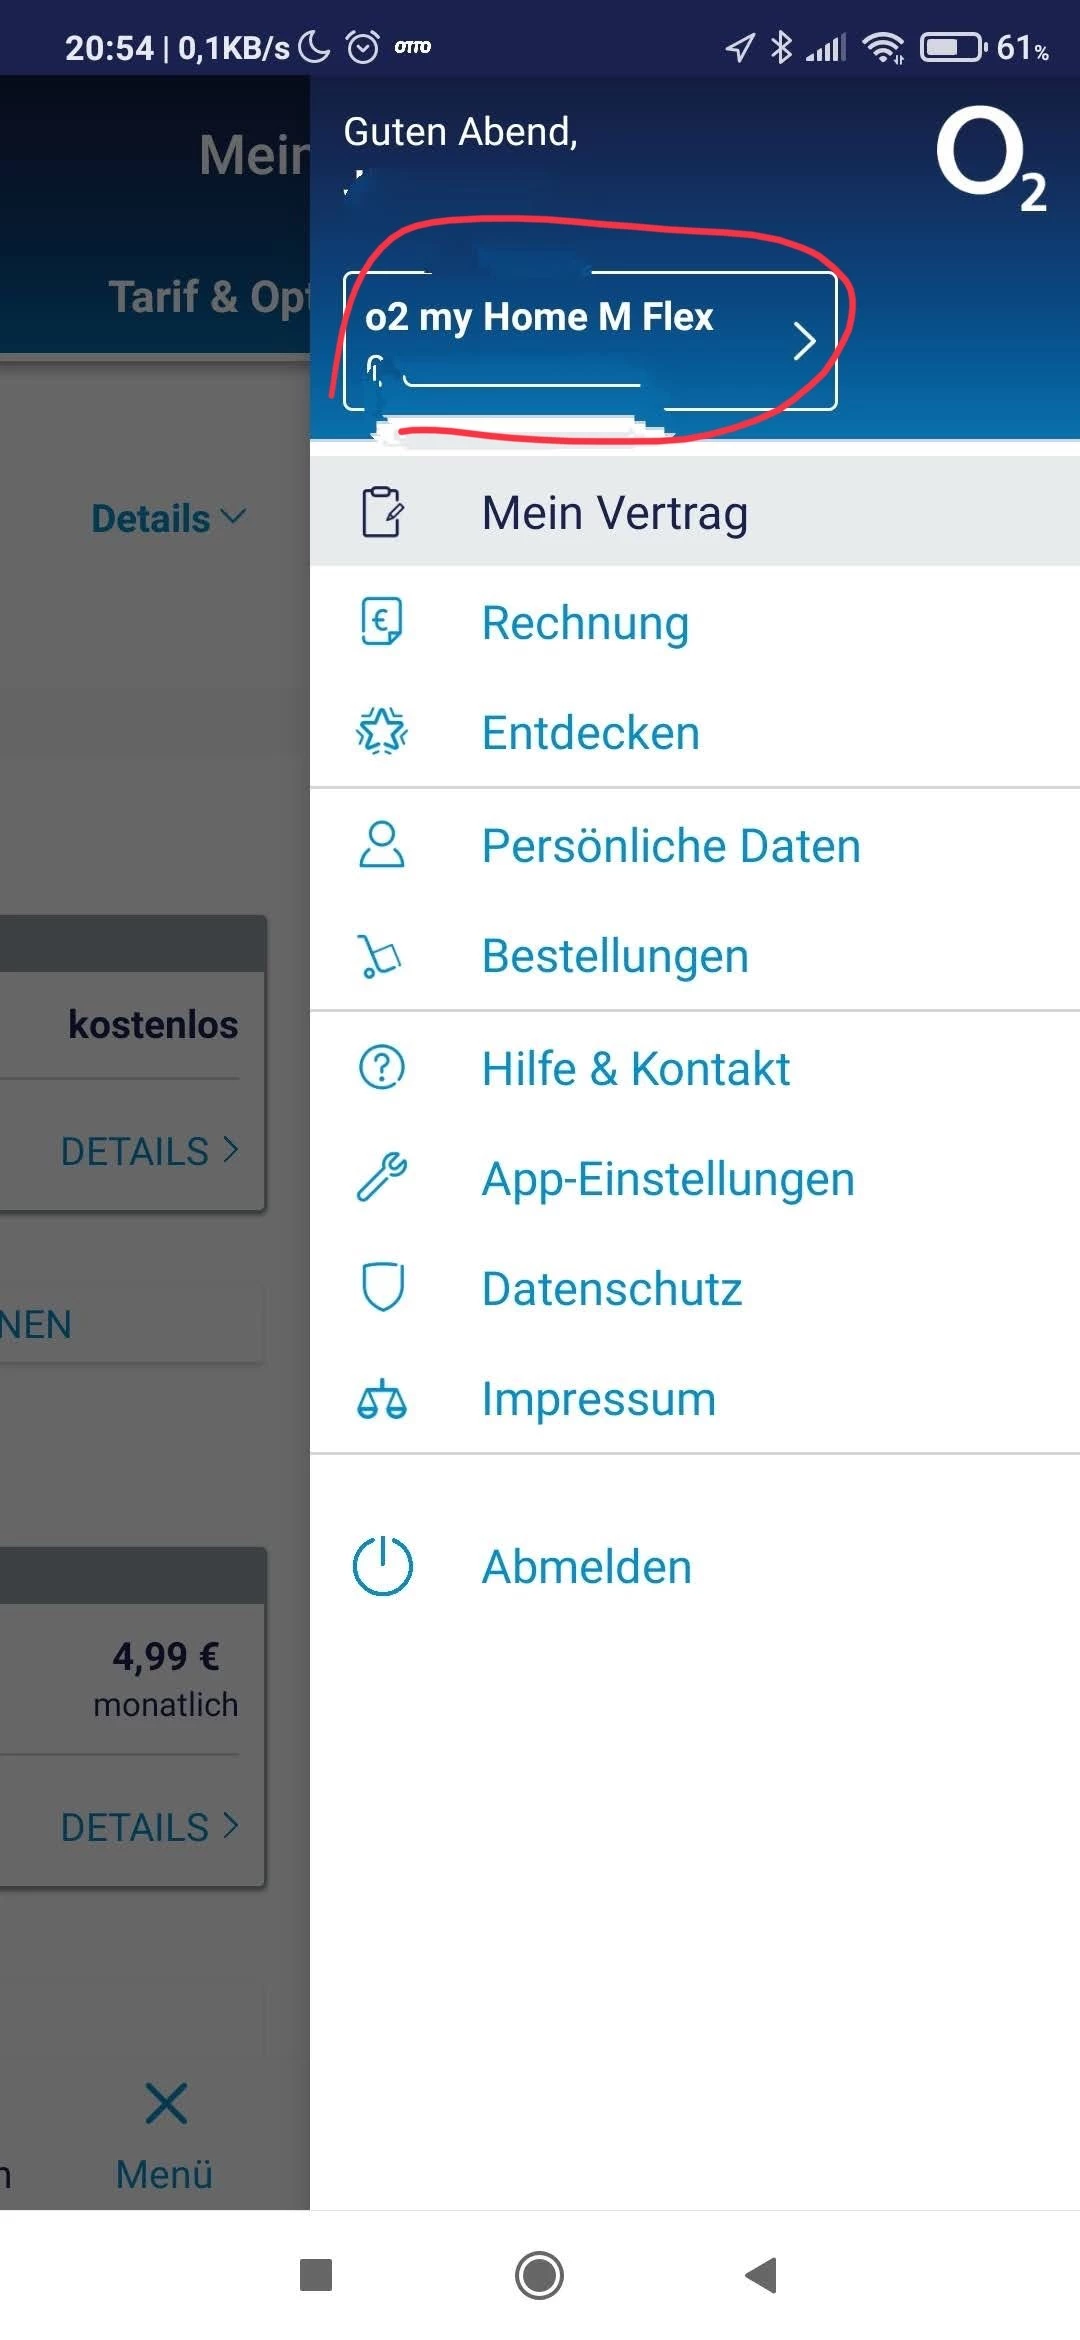This screenshot has height=2340, width=1080.
Task: Open DETAILS of the kostenlos option
Action: coord(149,1151)
